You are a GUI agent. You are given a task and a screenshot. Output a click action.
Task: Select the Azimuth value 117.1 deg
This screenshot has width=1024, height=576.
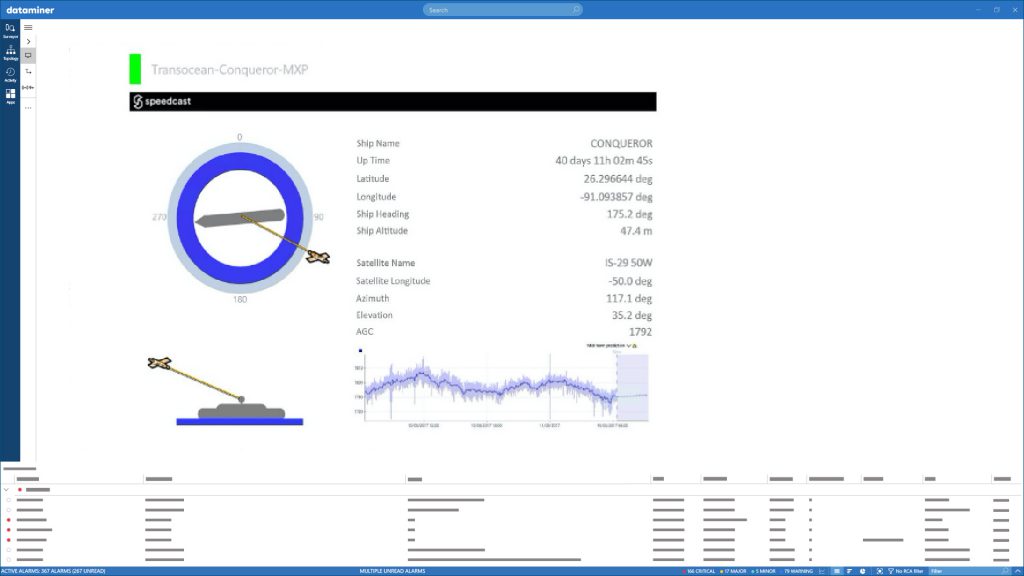(629, 298)
